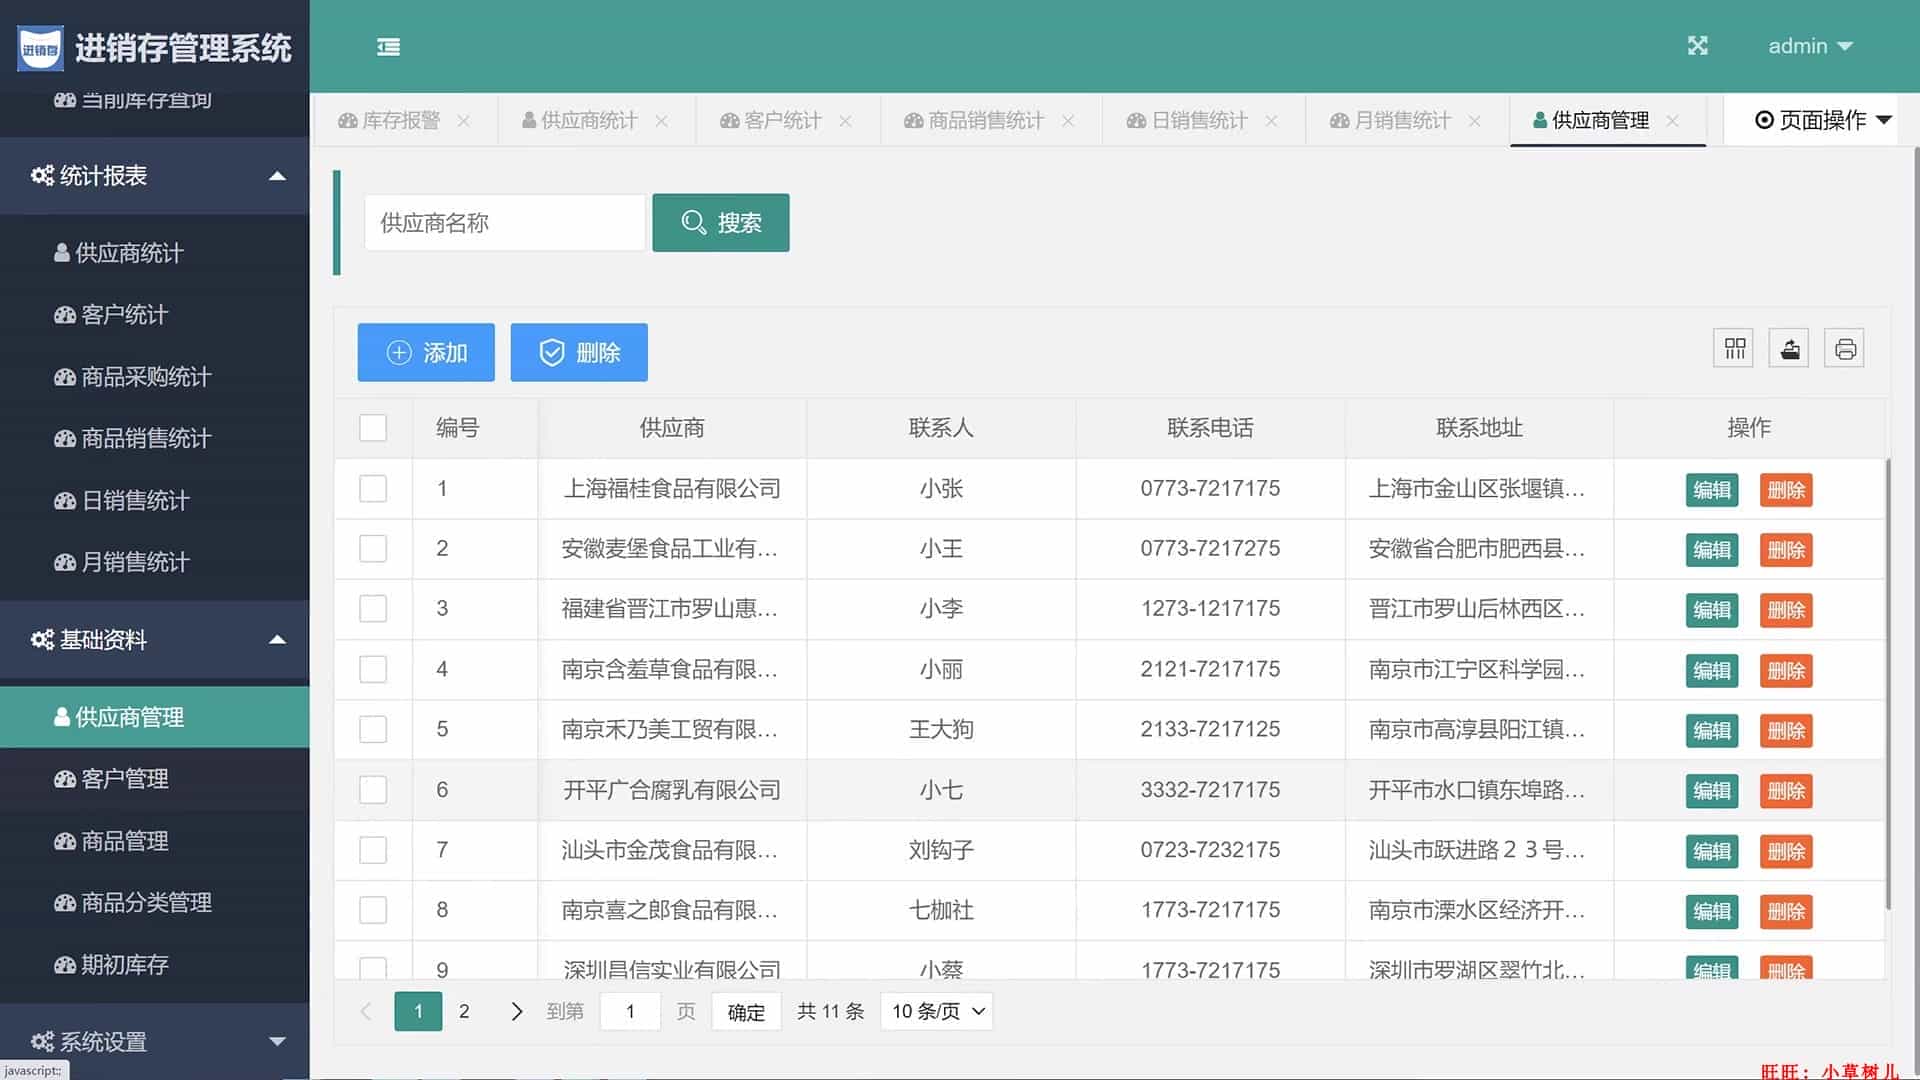Click the print table icon

click(x=1845, y=349)
